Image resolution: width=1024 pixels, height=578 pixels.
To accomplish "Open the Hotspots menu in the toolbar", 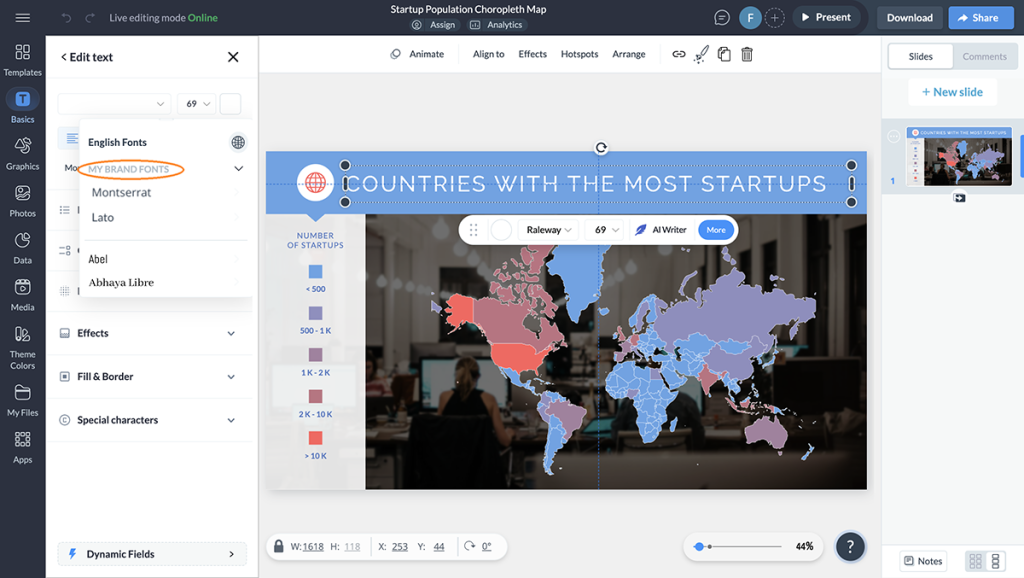I will pyautogui.click(x=579, y=54).
